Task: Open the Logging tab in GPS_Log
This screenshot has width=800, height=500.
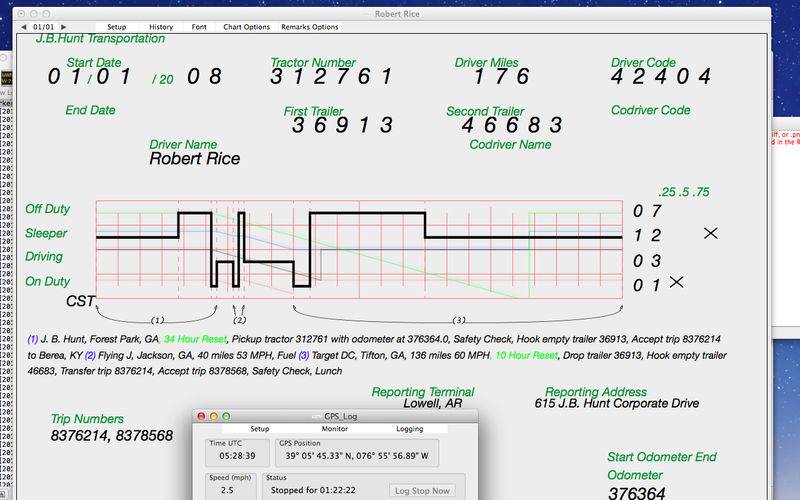Action: pyautogui.click(x=410, y=429)
